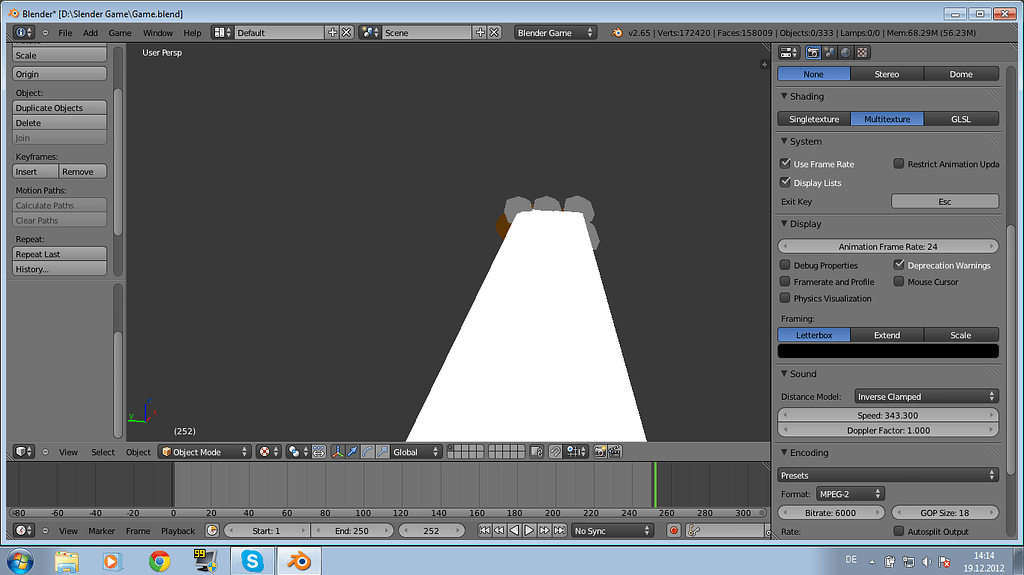1024x575 pixels.
Task: Open the Properties editor type selector
Action: coord(789,53)
